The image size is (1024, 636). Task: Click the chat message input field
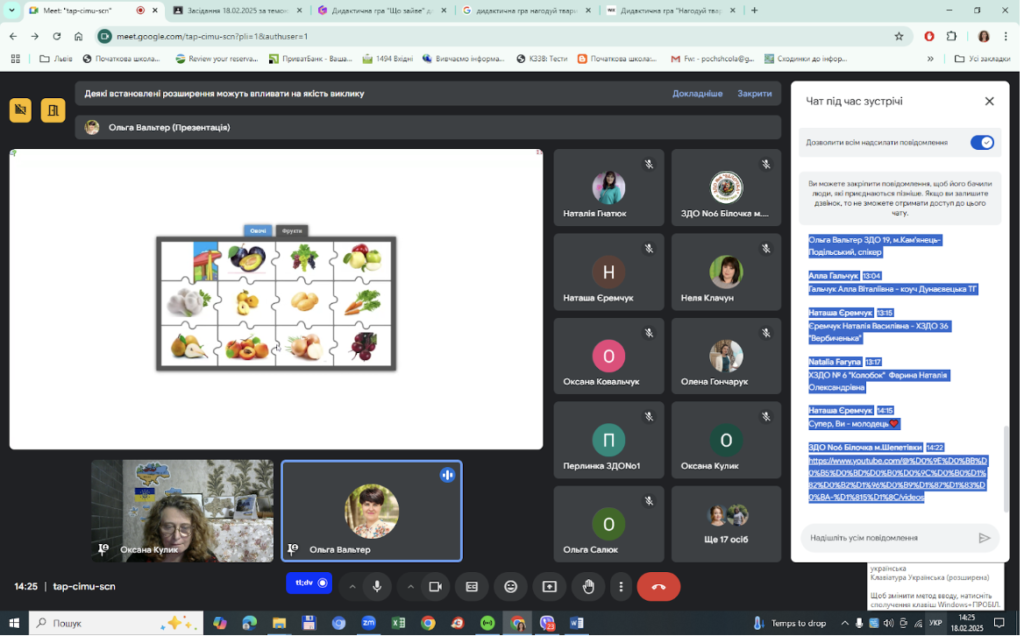click(x=889, y=538)
